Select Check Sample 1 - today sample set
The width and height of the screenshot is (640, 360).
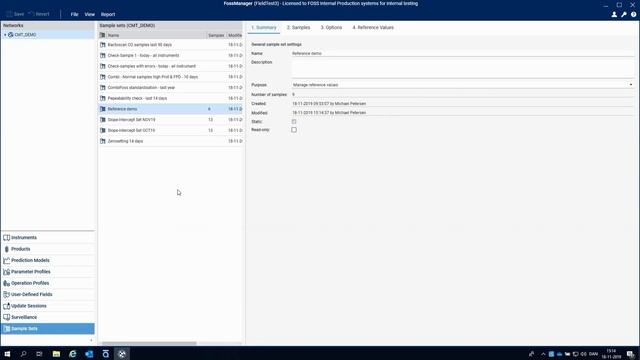point(171,56)
